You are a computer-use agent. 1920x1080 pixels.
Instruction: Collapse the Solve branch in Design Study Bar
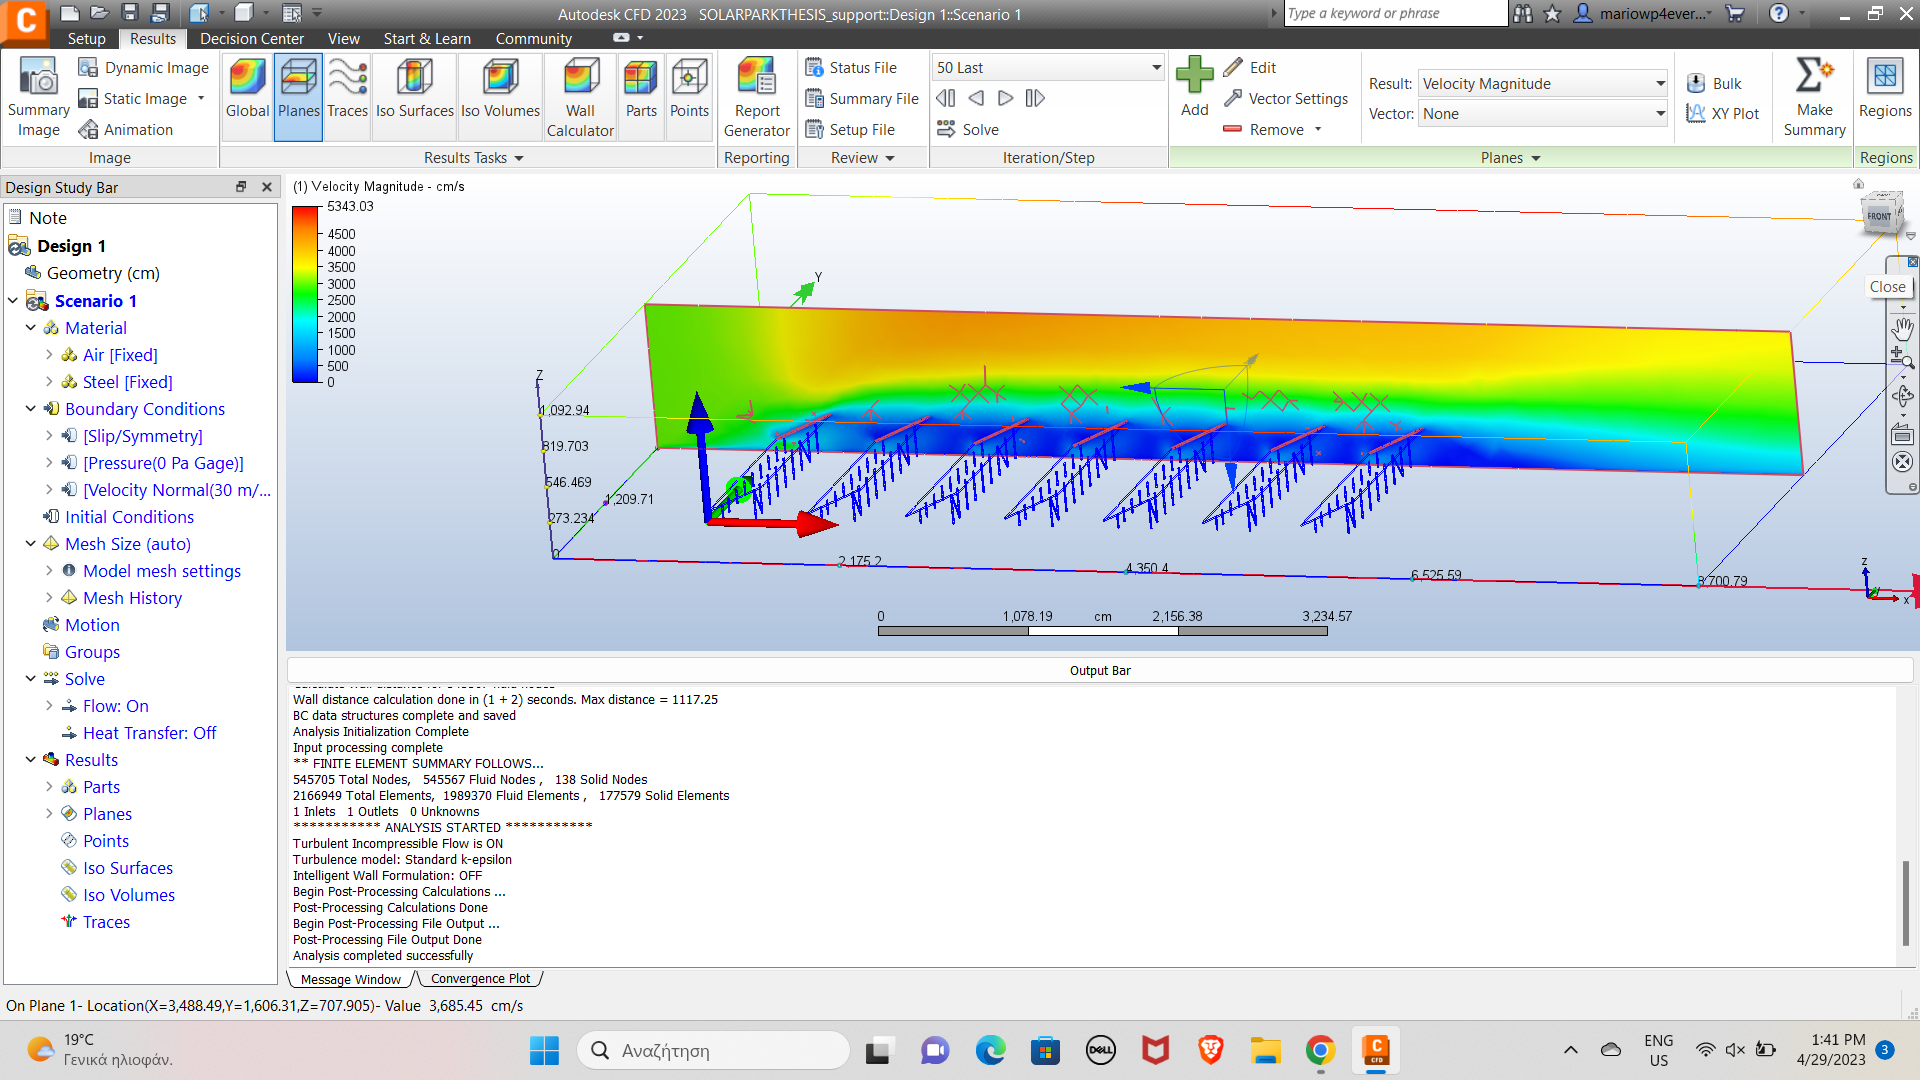click(x=29, y=678)
